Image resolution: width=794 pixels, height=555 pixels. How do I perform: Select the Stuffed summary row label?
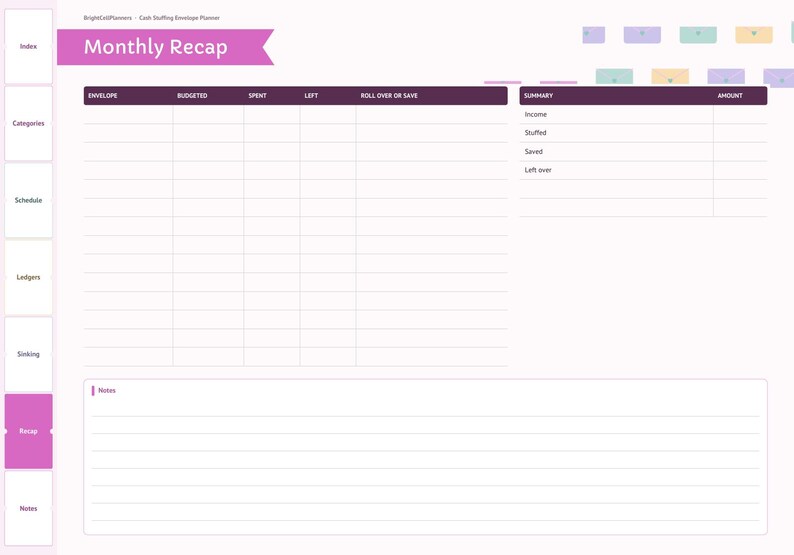[535, 133]
